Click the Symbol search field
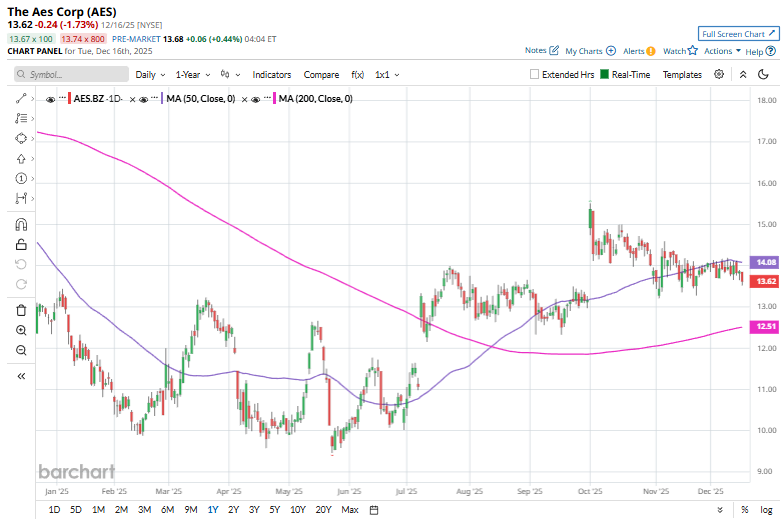 [73, 74]
